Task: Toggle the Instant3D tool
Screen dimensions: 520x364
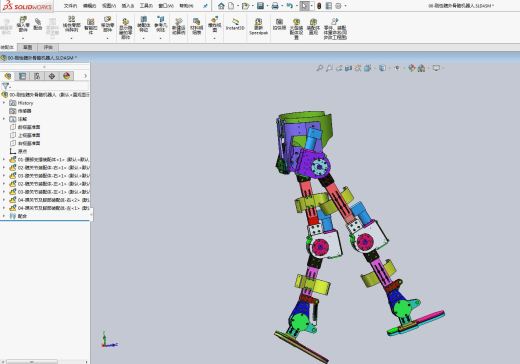Action: (235, 24)
